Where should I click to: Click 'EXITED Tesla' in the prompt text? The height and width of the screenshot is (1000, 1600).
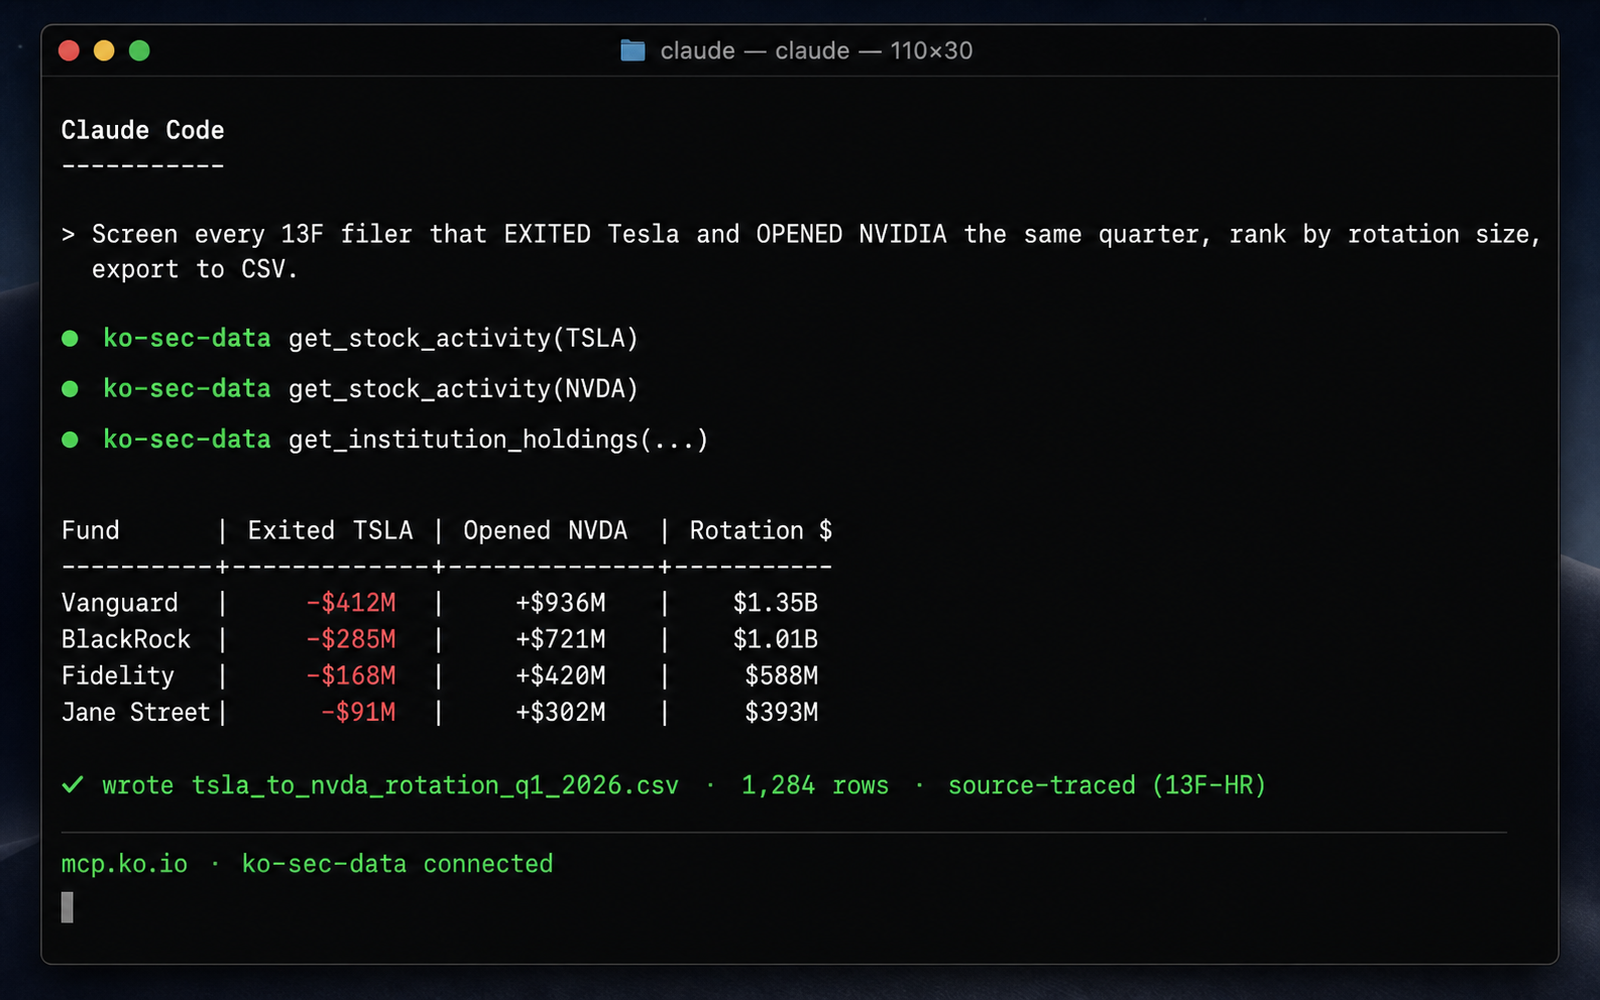pyautogui.click(x=591, y=234)
